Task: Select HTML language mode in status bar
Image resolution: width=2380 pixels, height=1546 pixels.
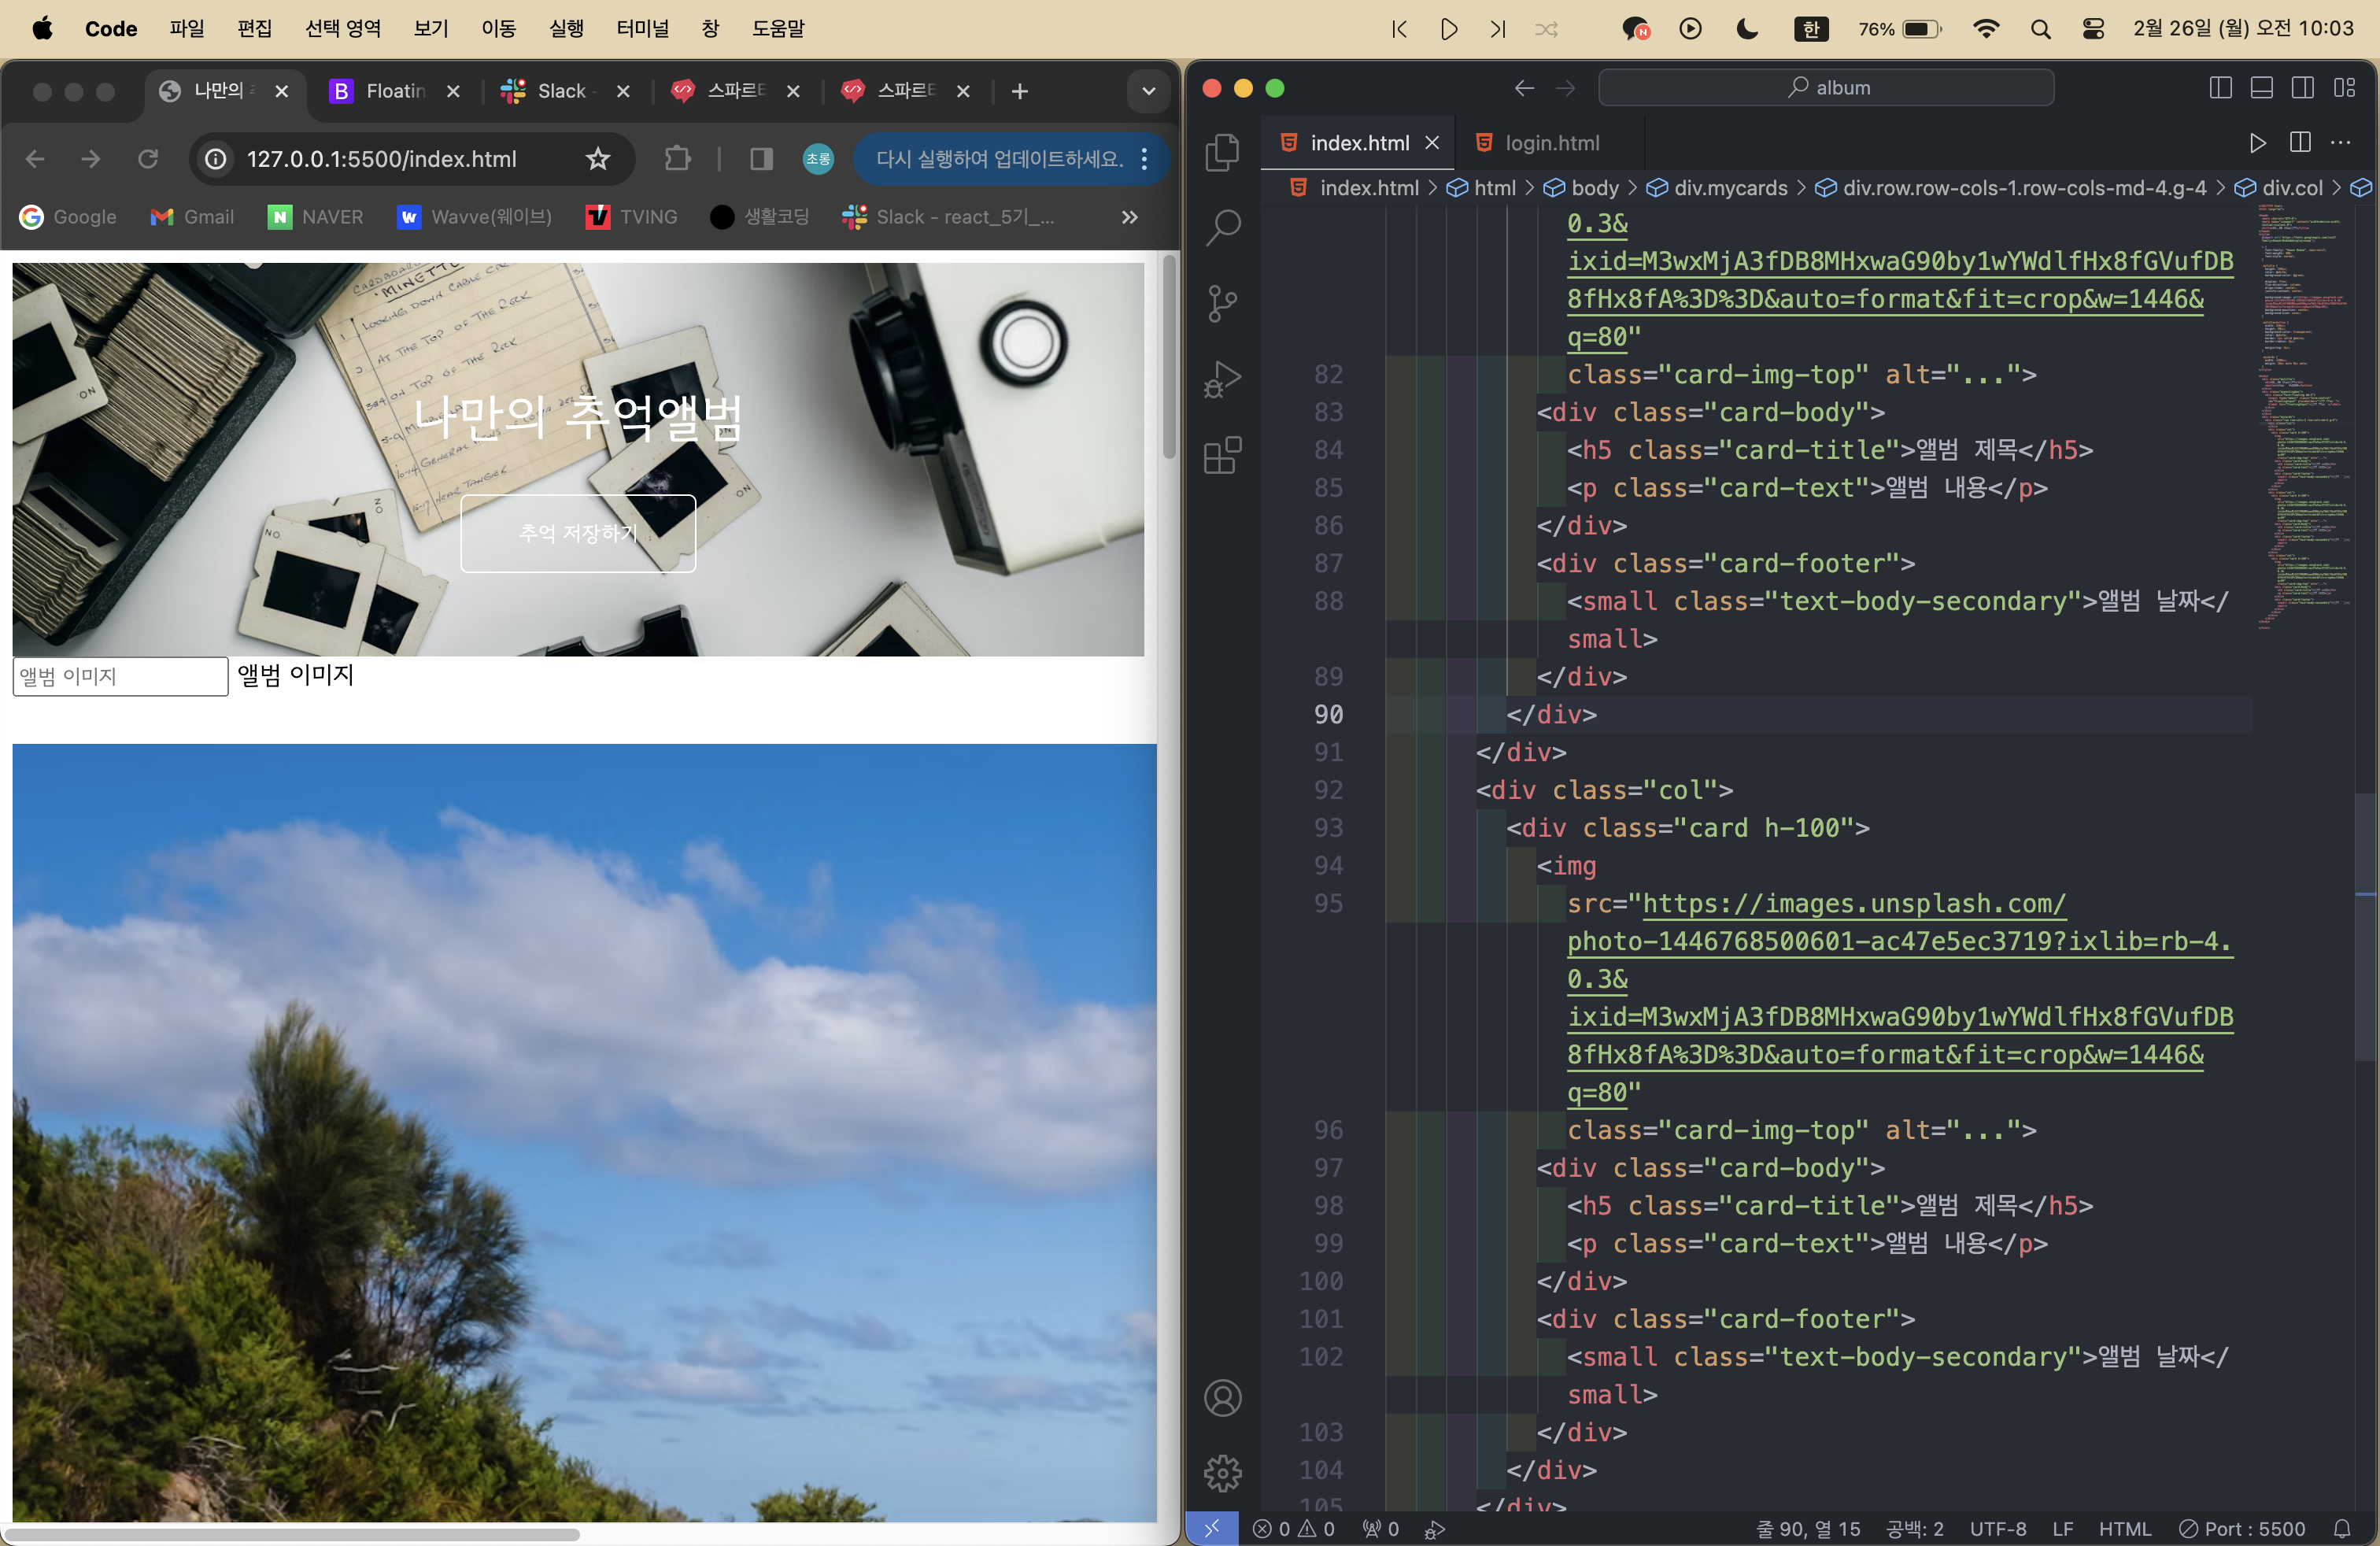Action: 2125,1528
